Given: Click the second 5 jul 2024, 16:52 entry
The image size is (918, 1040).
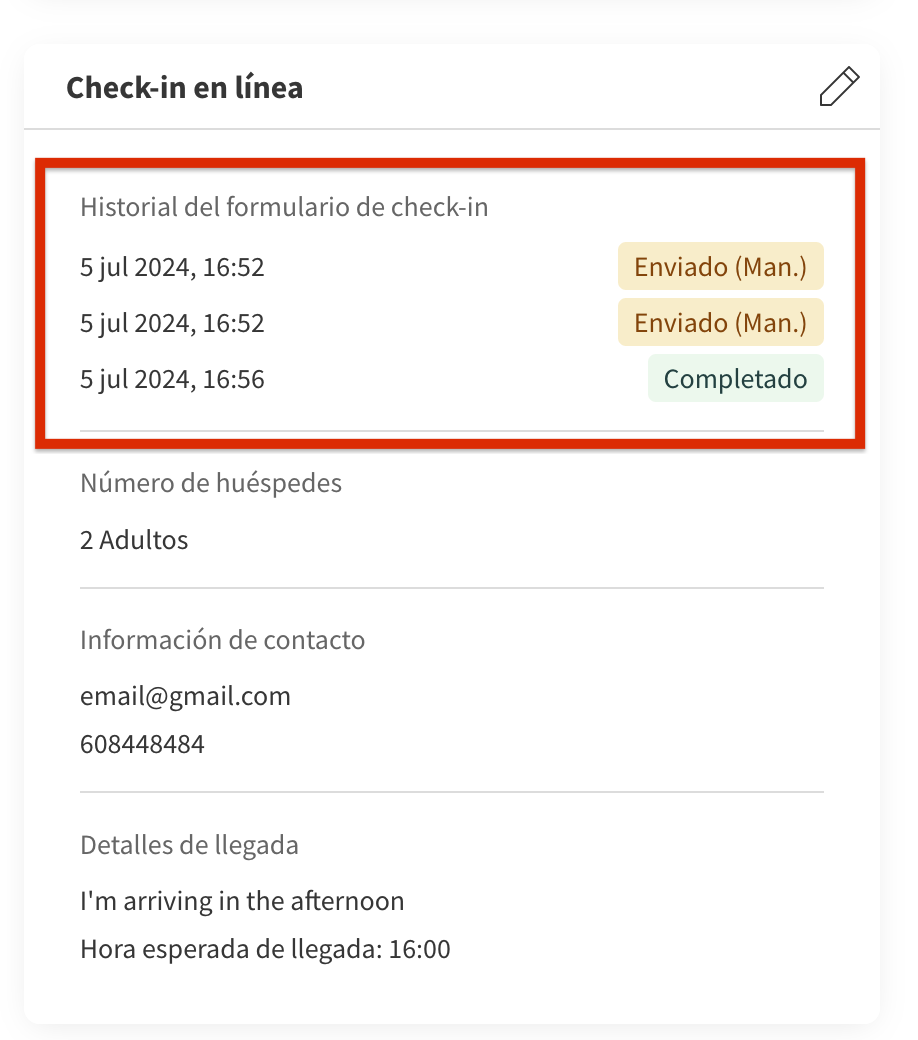Looking at the screenshot, I should pyautogui.click(x=172, y=323).
